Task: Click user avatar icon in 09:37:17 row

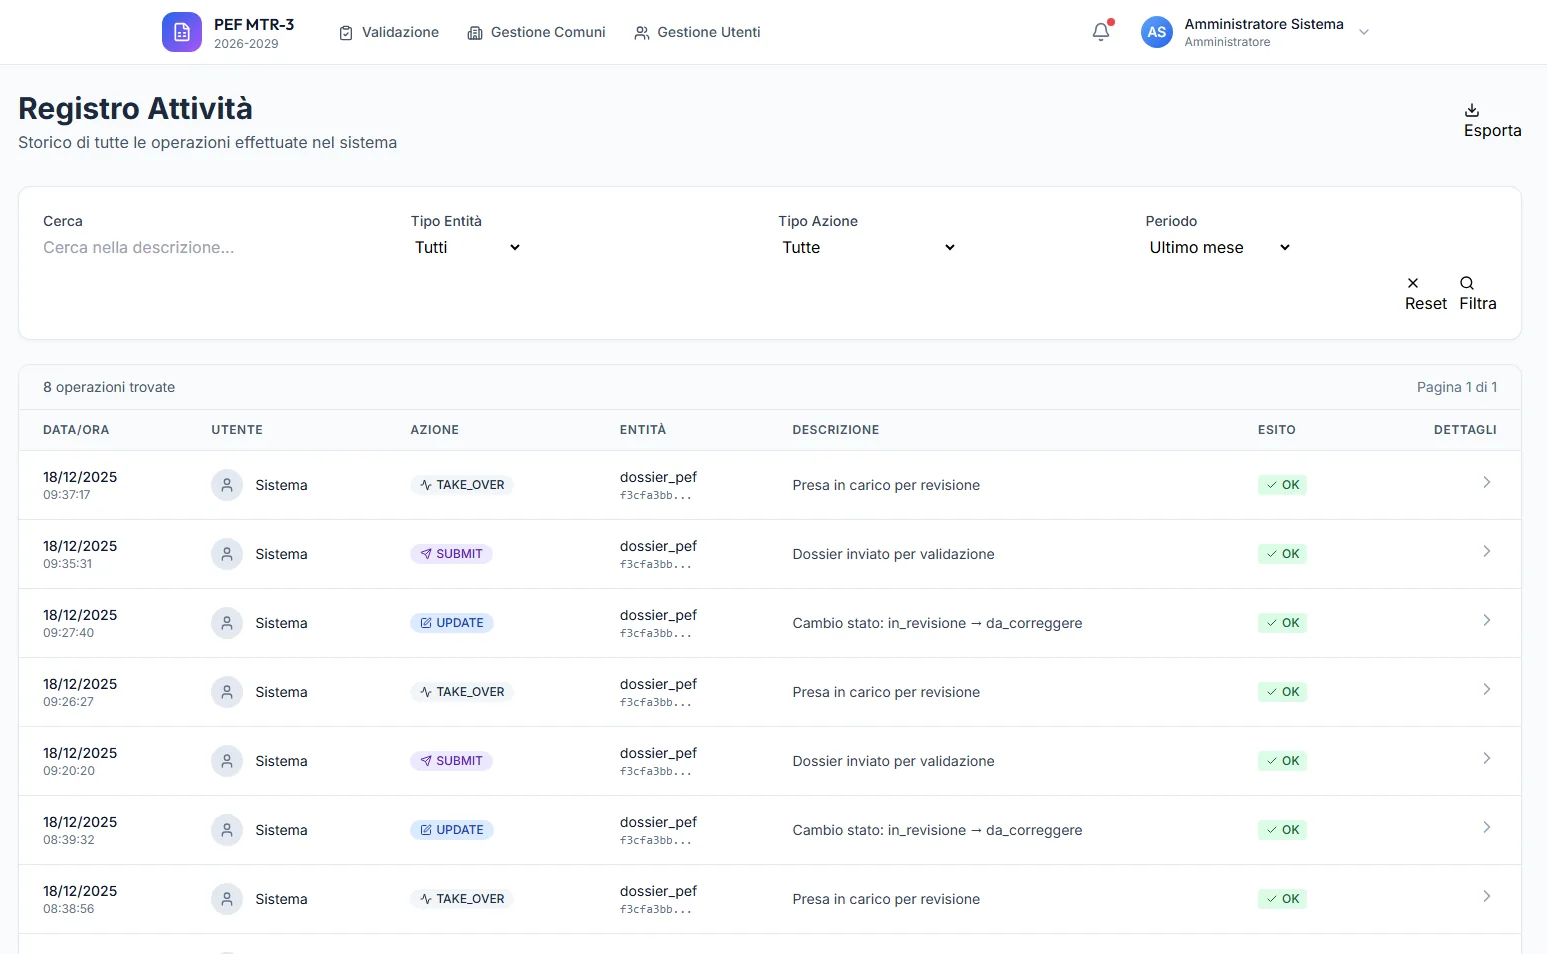Action: click(x=227, y=485)
